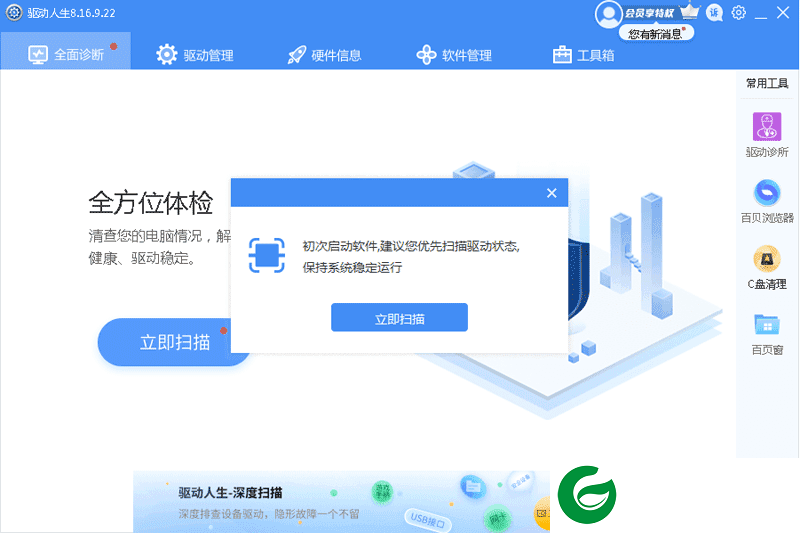Open the feedback chat bubble icon
Image resolution: width=800 pixels, height=533 pixels.
(714, 13)
